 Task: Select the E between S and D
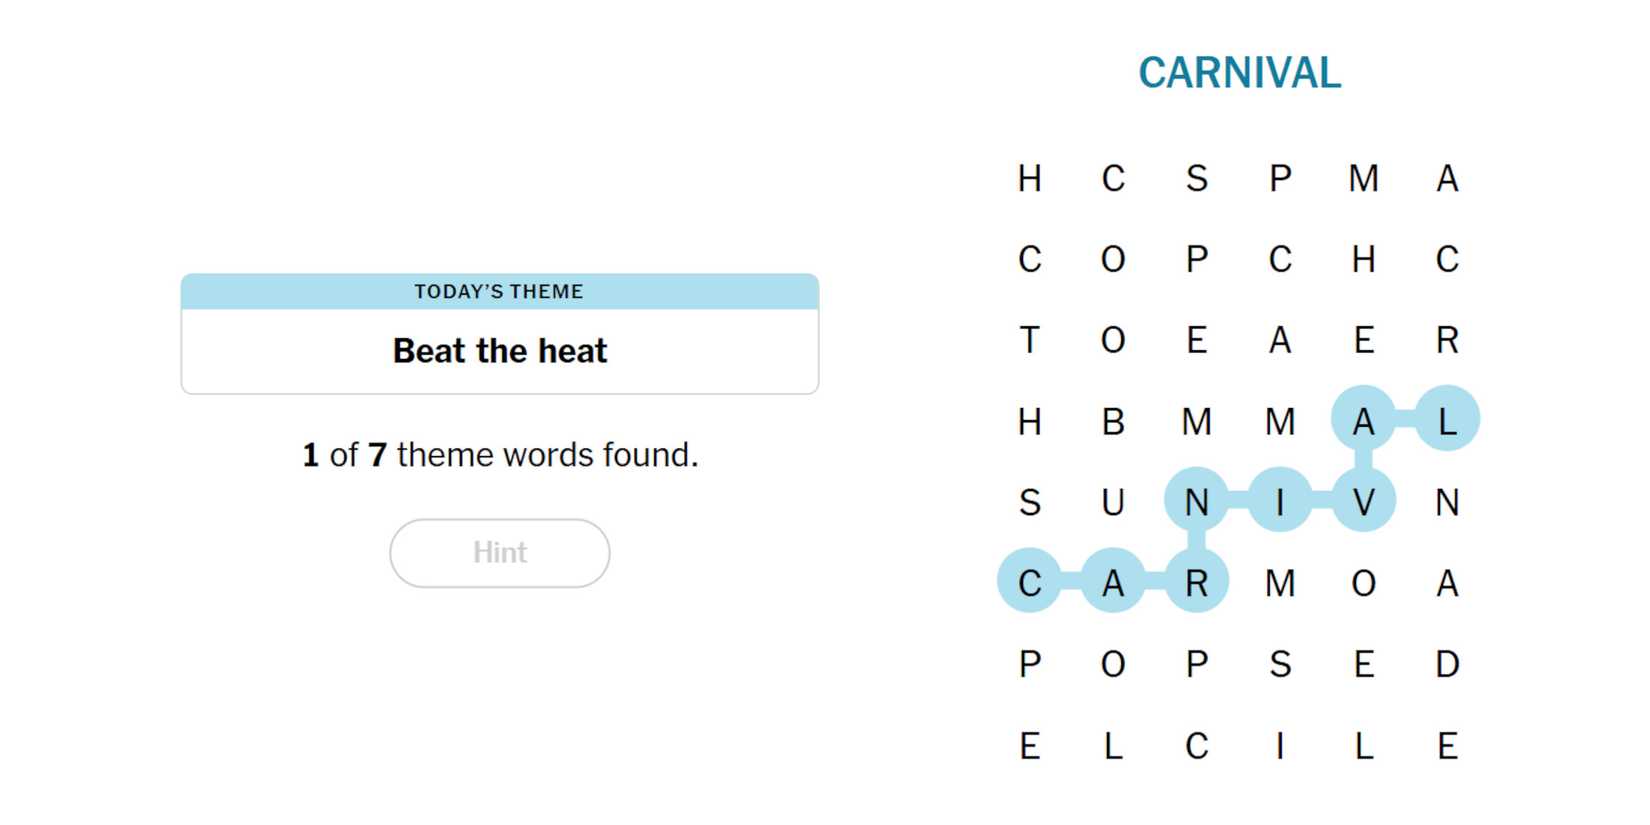1363,664
